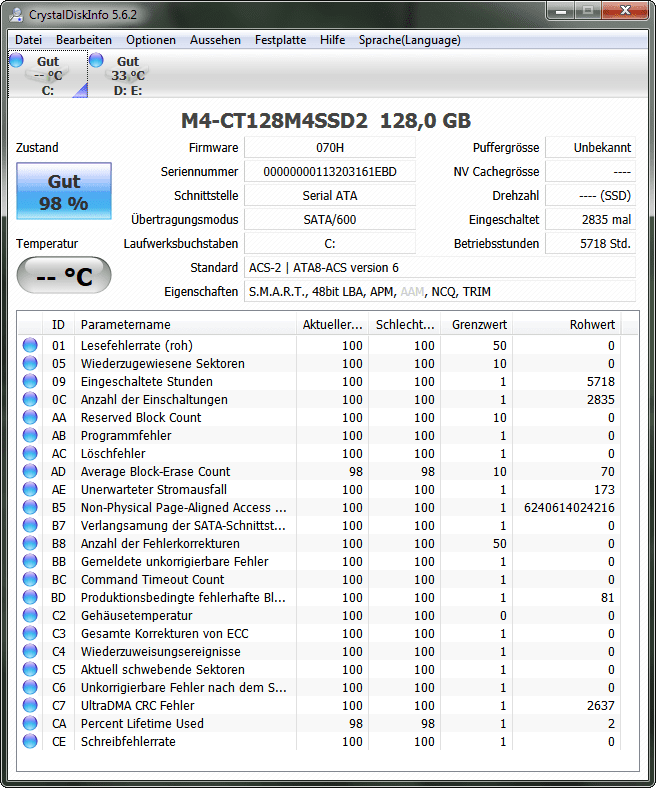The image size is (656, 788).
Task: Click status orb of Eingeschaltete Stunden row
Action: 30,381
